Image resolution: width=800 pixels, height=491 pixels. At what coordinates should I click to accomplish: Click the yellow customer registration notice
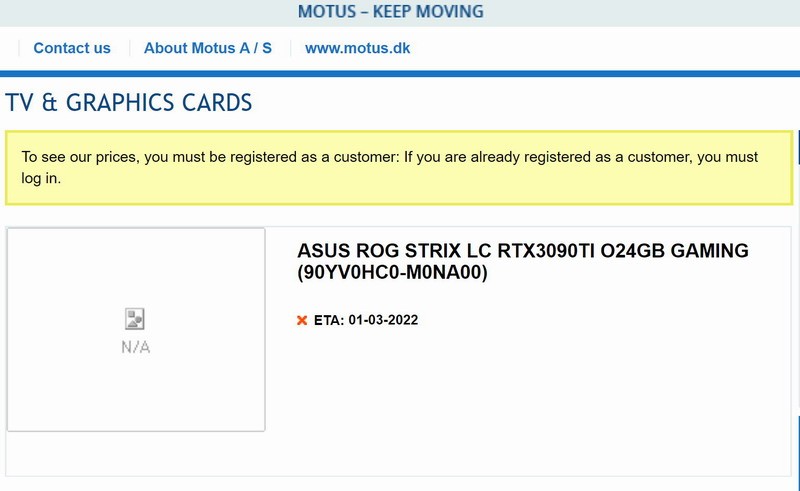(398, 168)
